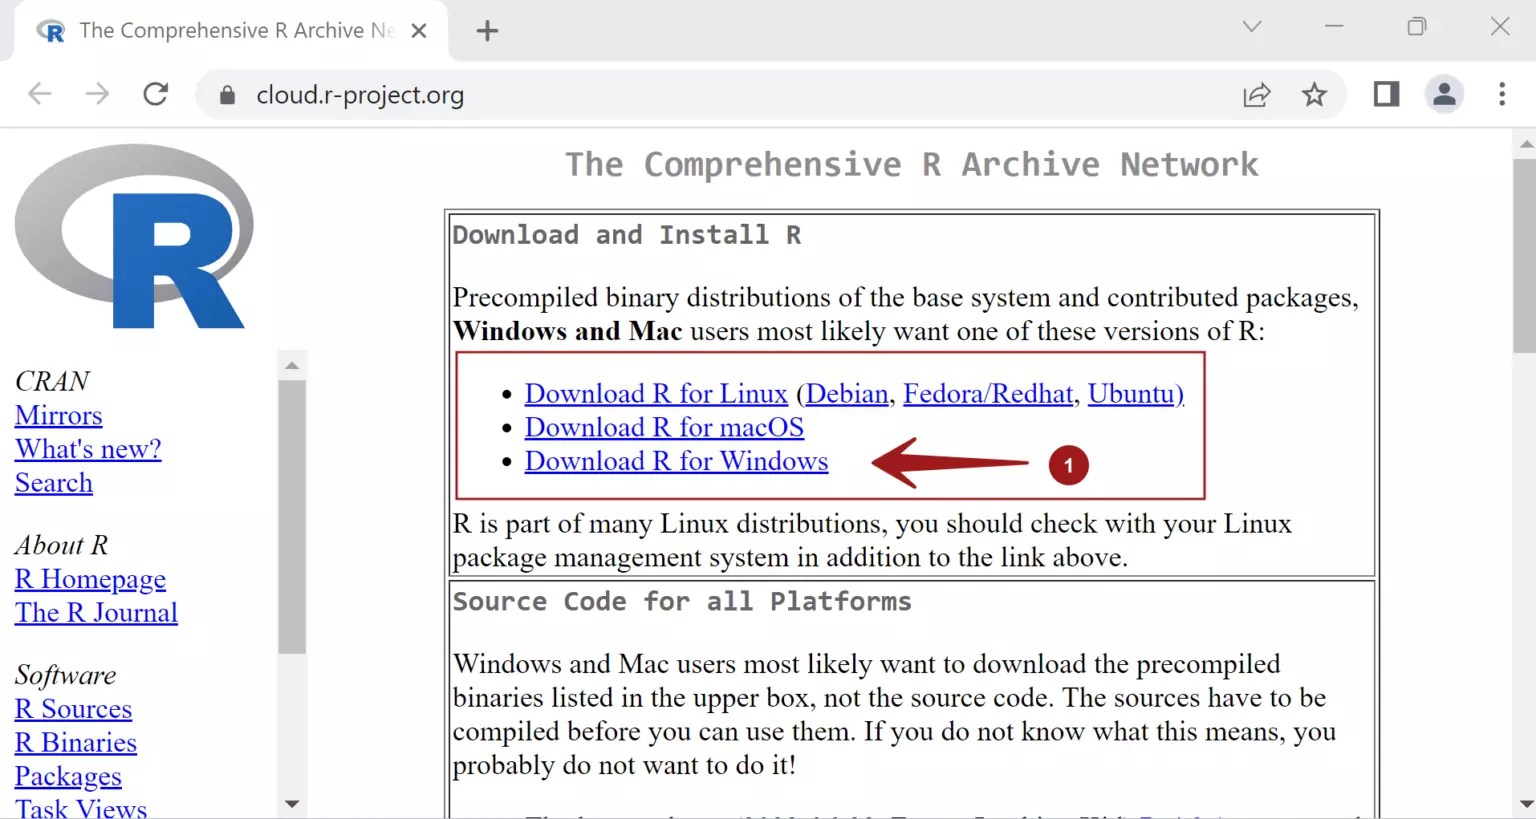The width and height of the screenshot is (1536, 819).
Task: Bookmark the page via the star icon
Action: click(x=1315, y=94)
